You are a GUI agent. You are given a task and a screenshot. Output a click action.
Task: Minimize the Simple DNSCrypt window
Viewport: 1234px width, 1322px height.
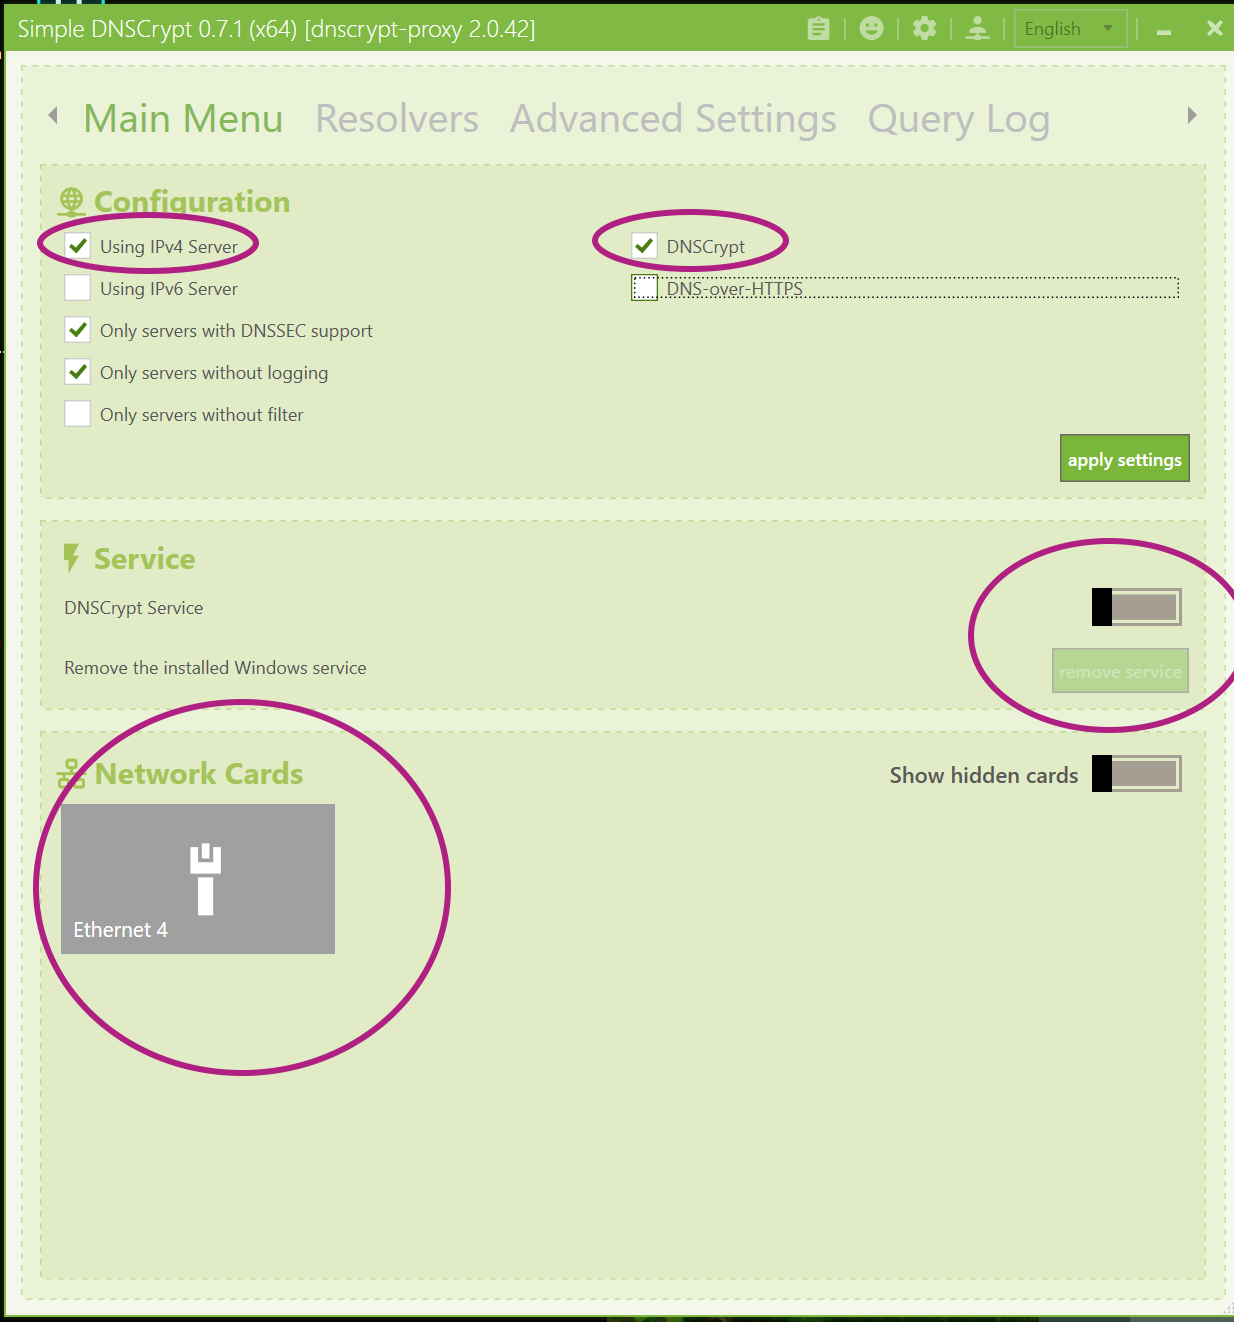click(x=1164, y=30)
